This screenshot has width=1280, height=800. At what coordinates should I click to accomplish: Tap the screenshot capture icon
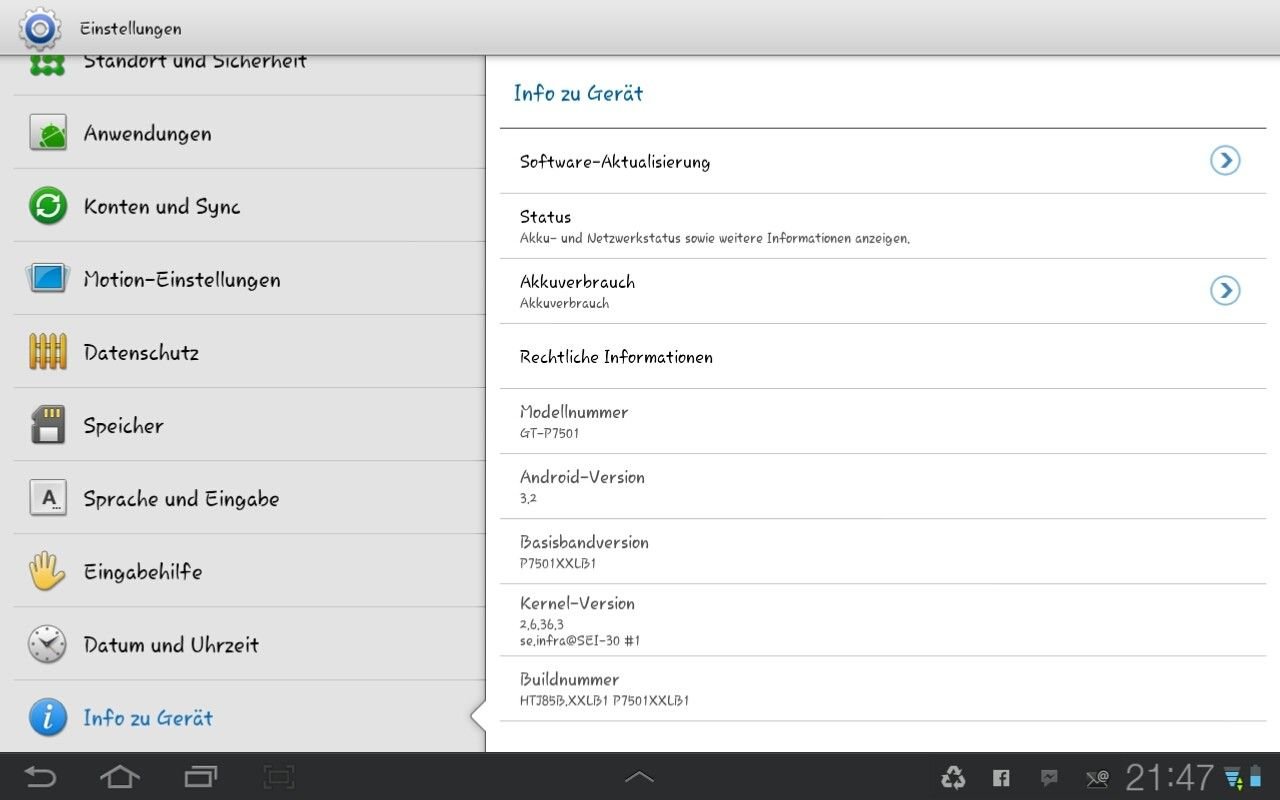click(279, 776)
